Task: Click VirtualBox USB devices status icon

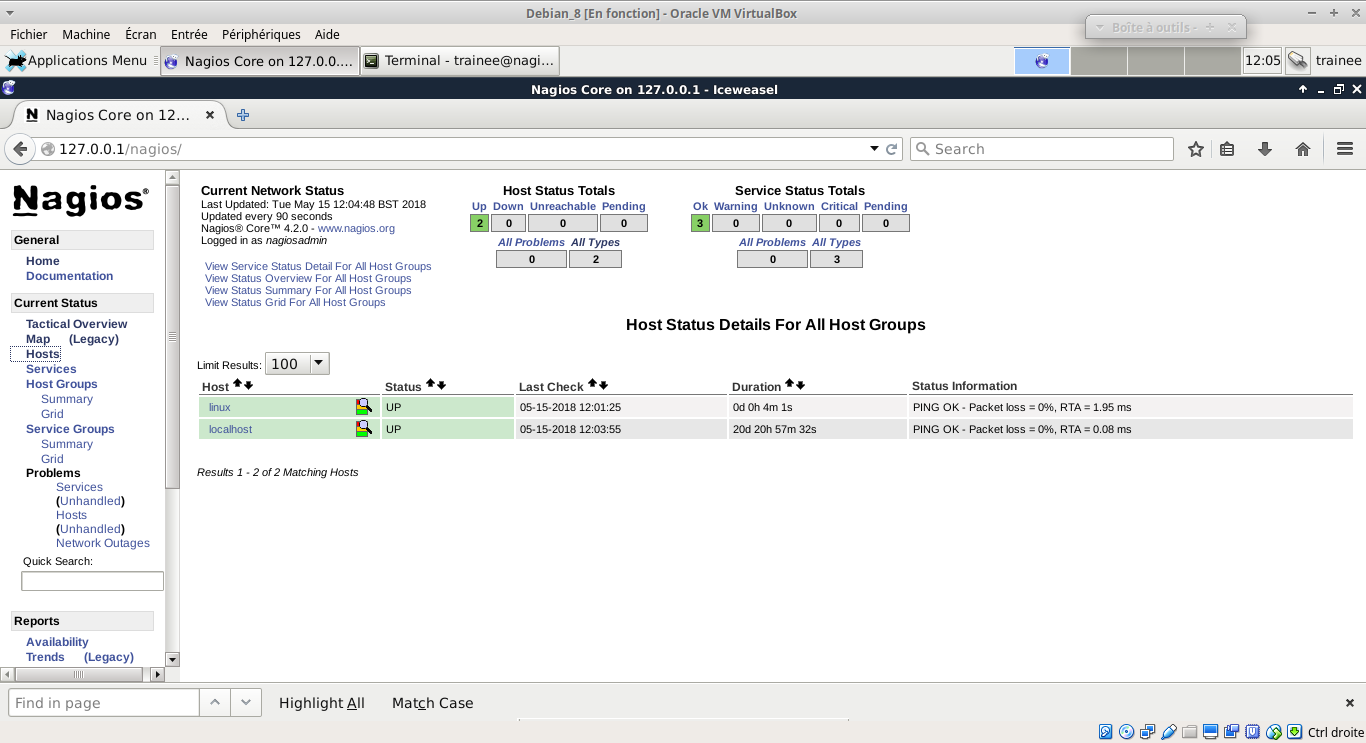Action: [1168, 732]
